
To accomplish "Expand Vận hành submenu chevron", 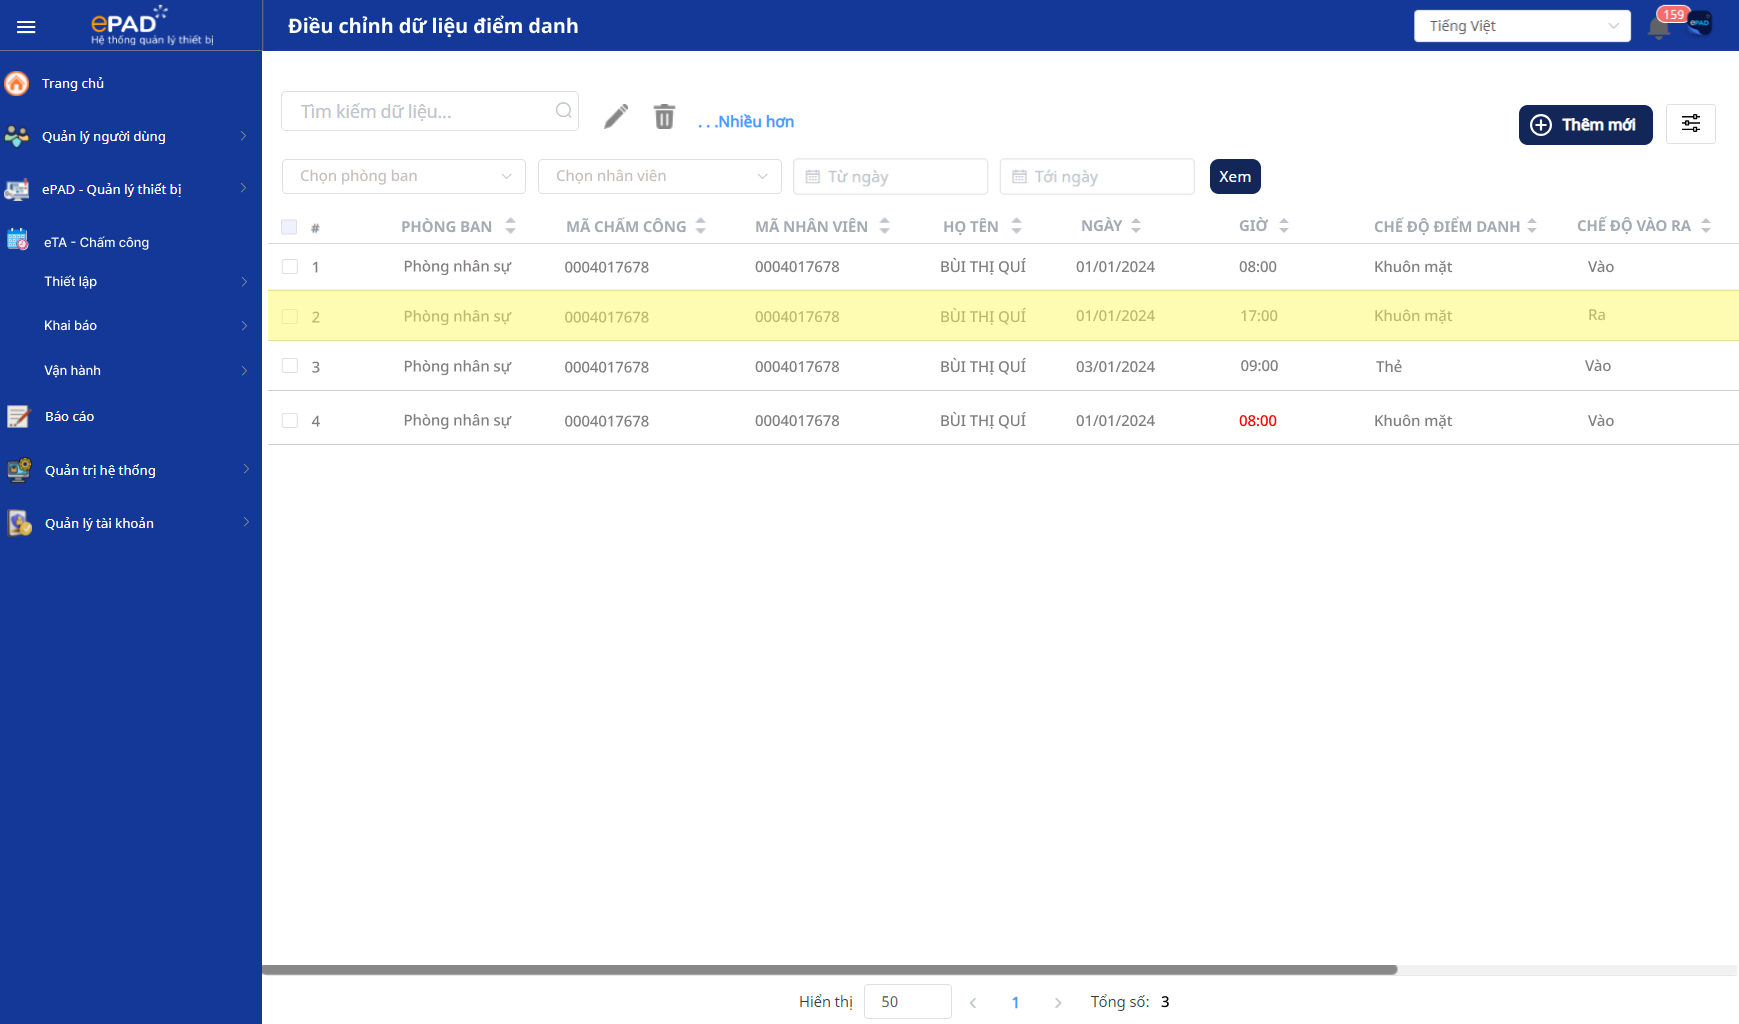I will pos(244,371).
